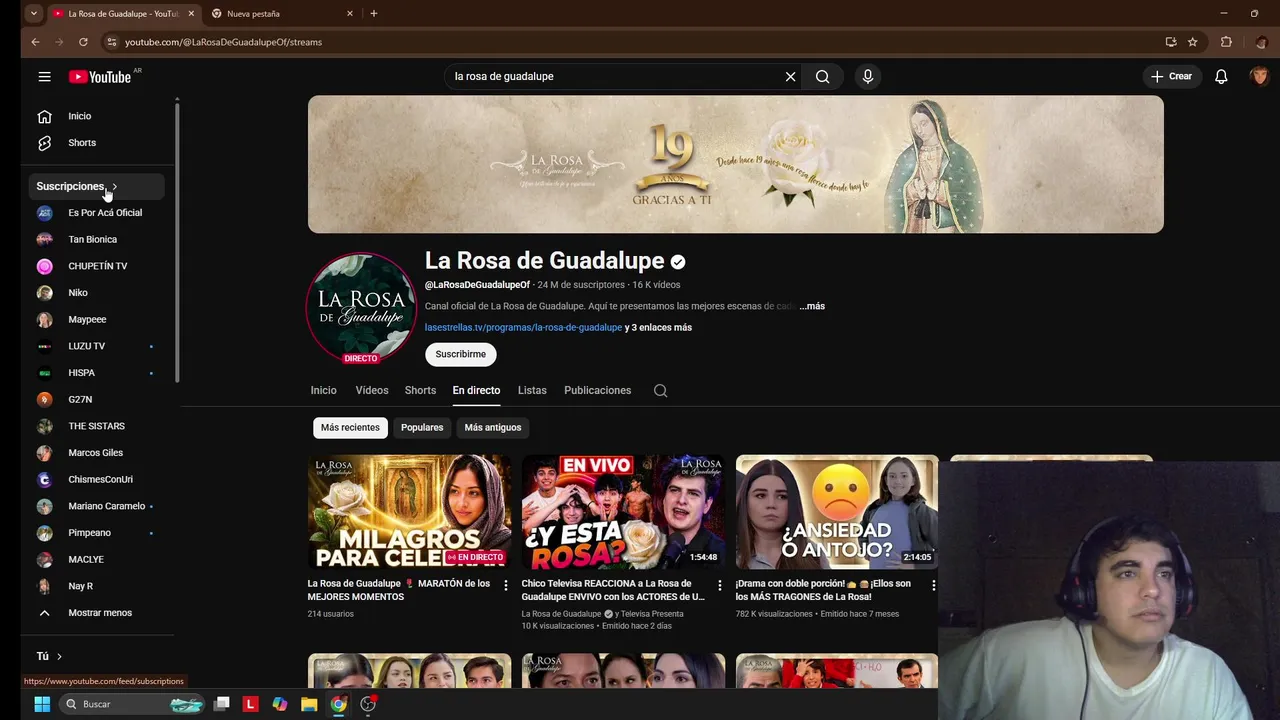Image resolution: width=1280 pixels, height=720 pixels.
Task: Select the Más antiguos filter chip
Action: (x=493, y=427)
